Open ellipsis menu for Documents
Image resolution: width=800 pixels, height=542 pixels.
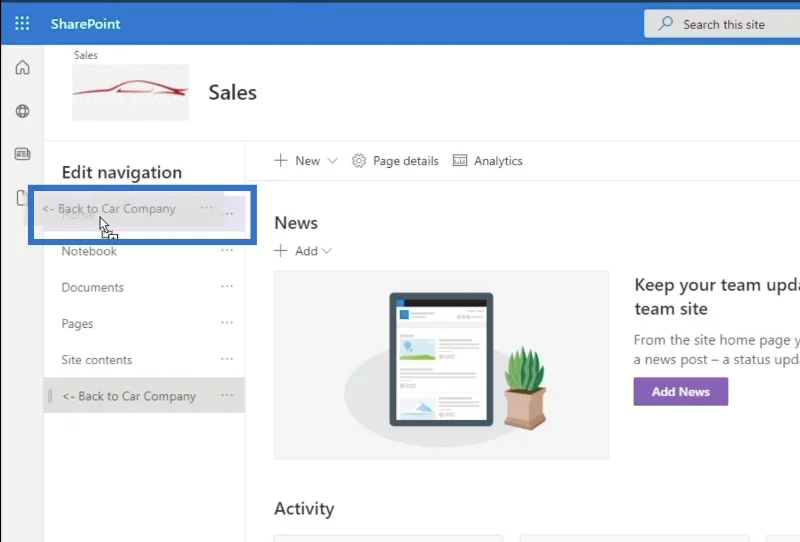pyautogui.click(x=227, y=286)
